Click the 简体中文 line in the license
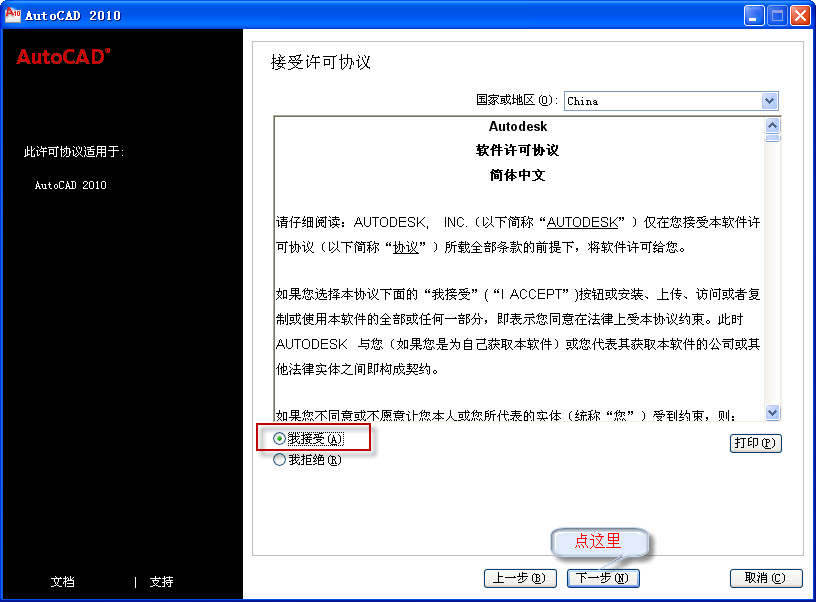 pos(518,175)
